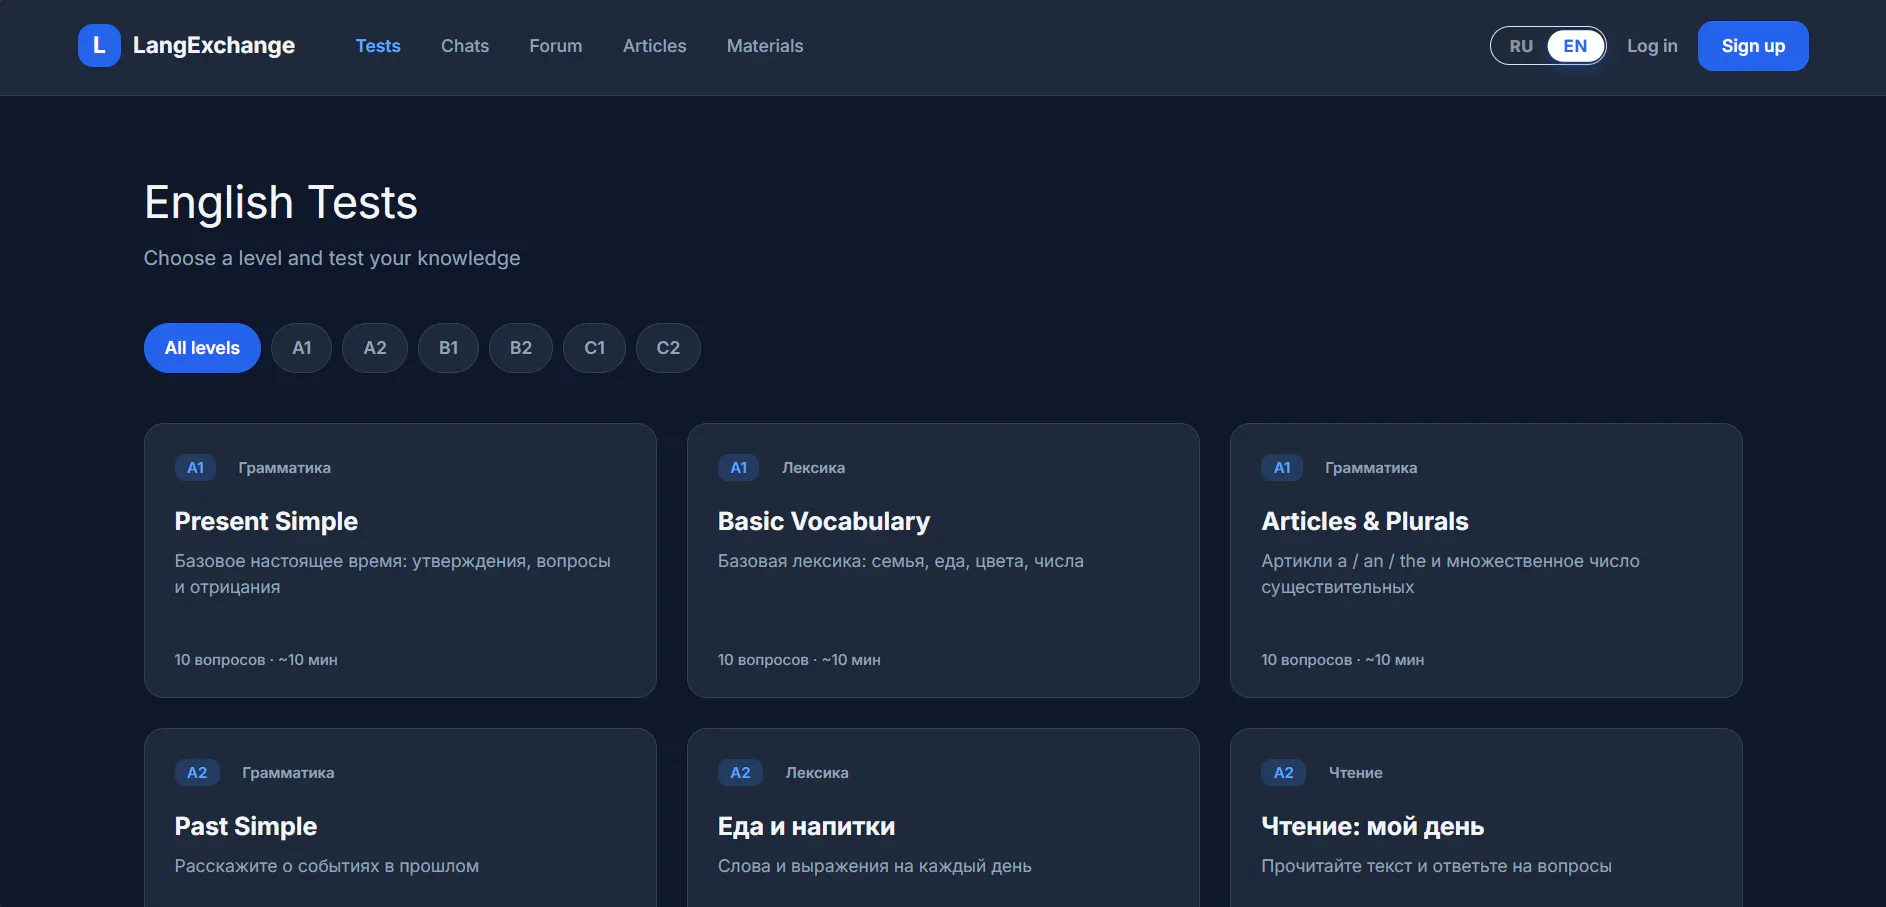The image size is (1886, 907).
Task: Open the LangExchange home link text
Action: point(214,46)
